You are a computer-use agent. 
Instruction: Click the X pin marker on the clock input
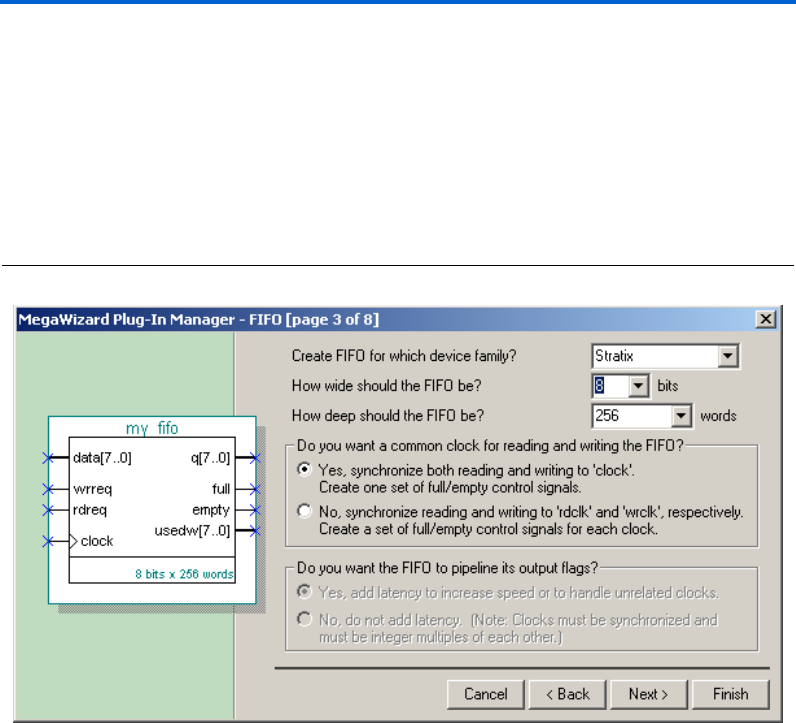(48, 541)
